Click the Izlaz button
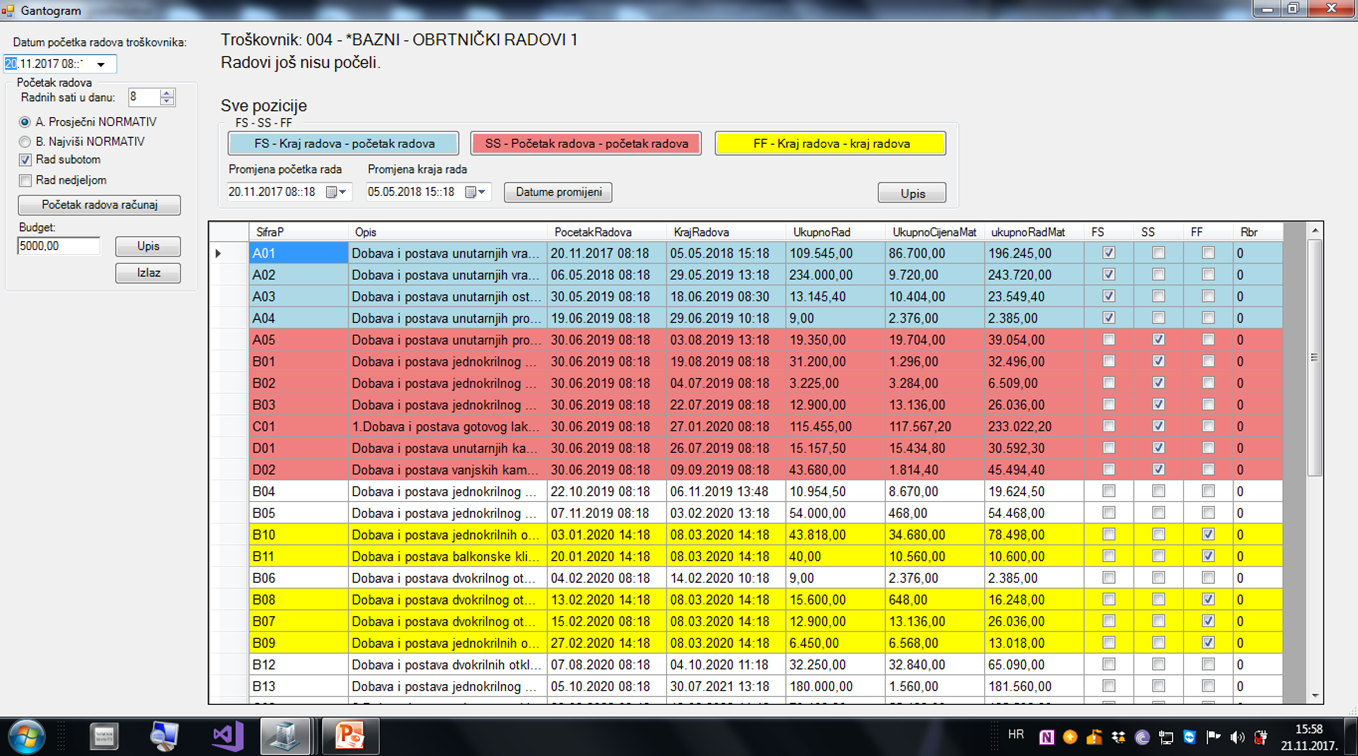Image resolution: width=1358 pixels, height=756 pixels. [x=148, y=273]
